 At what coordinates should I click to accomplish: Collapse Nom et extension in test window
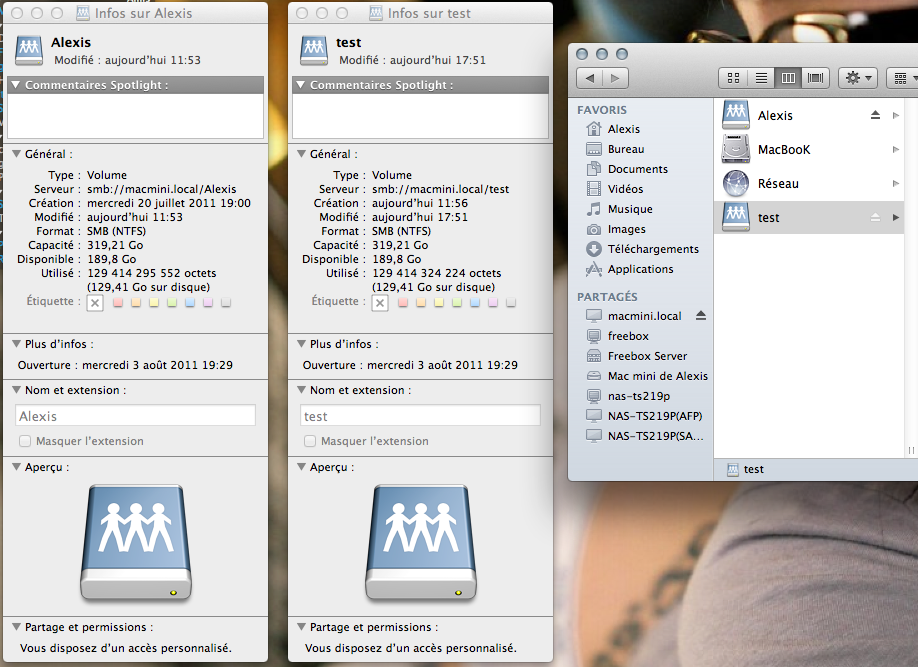[x=301, y=390]
